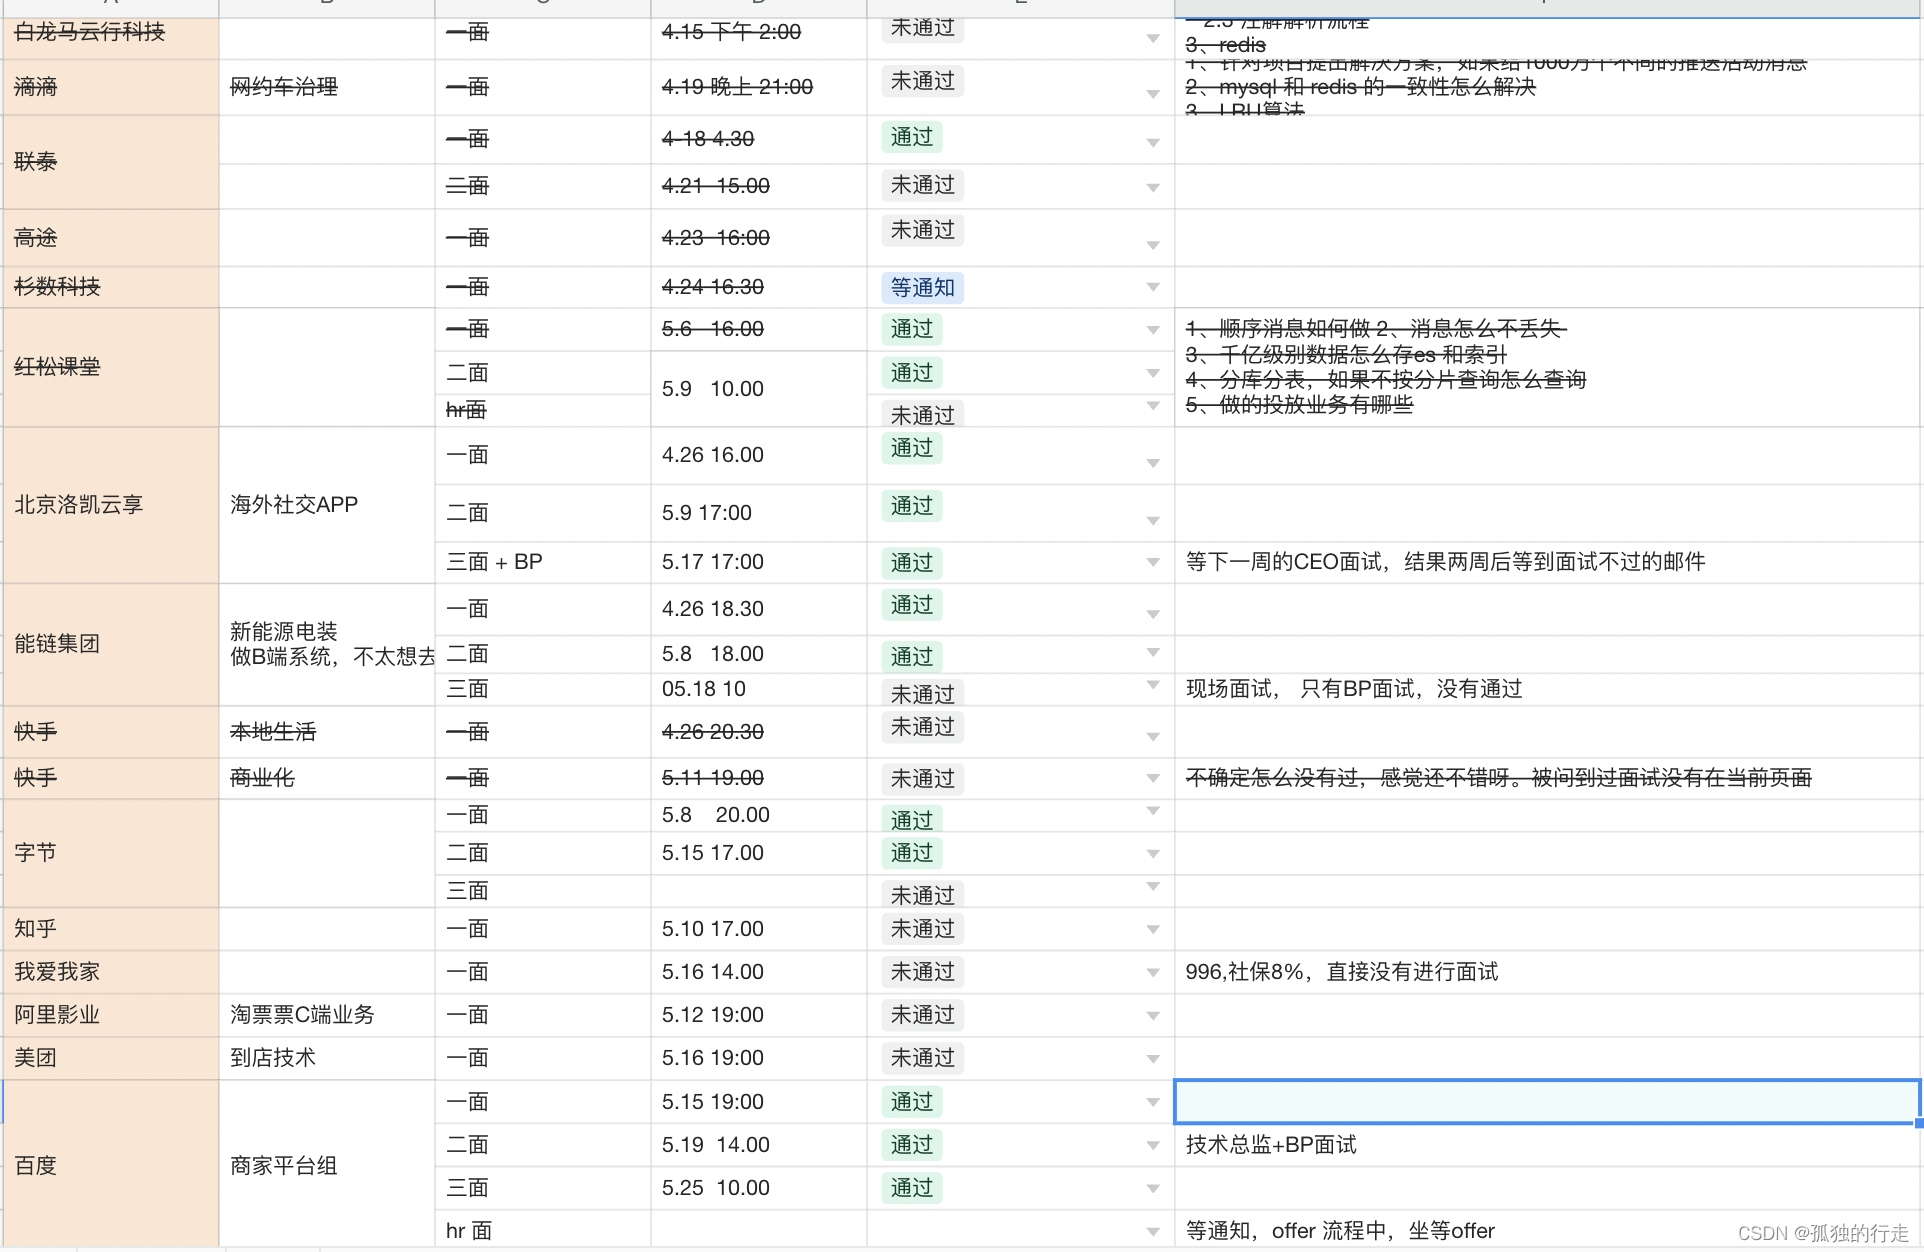Open status dropdown arrow in 高途 row
This screenshot has height=1252, width=1924.
tap(1153, 245)
